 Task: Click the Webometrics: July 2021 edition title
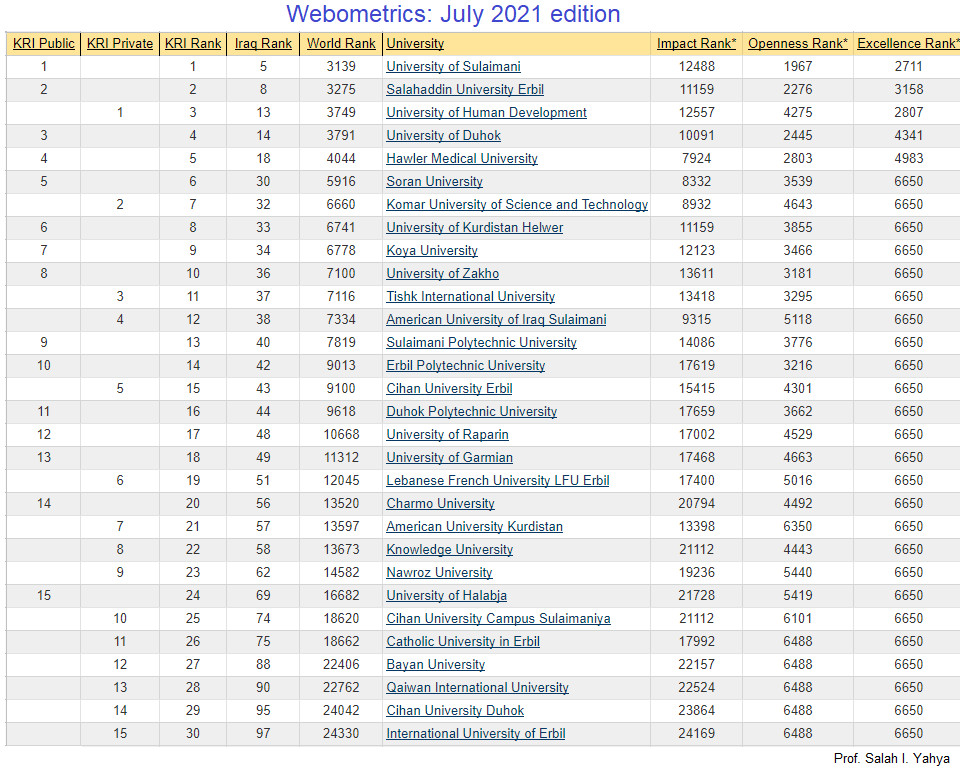(x=453, y=14)
